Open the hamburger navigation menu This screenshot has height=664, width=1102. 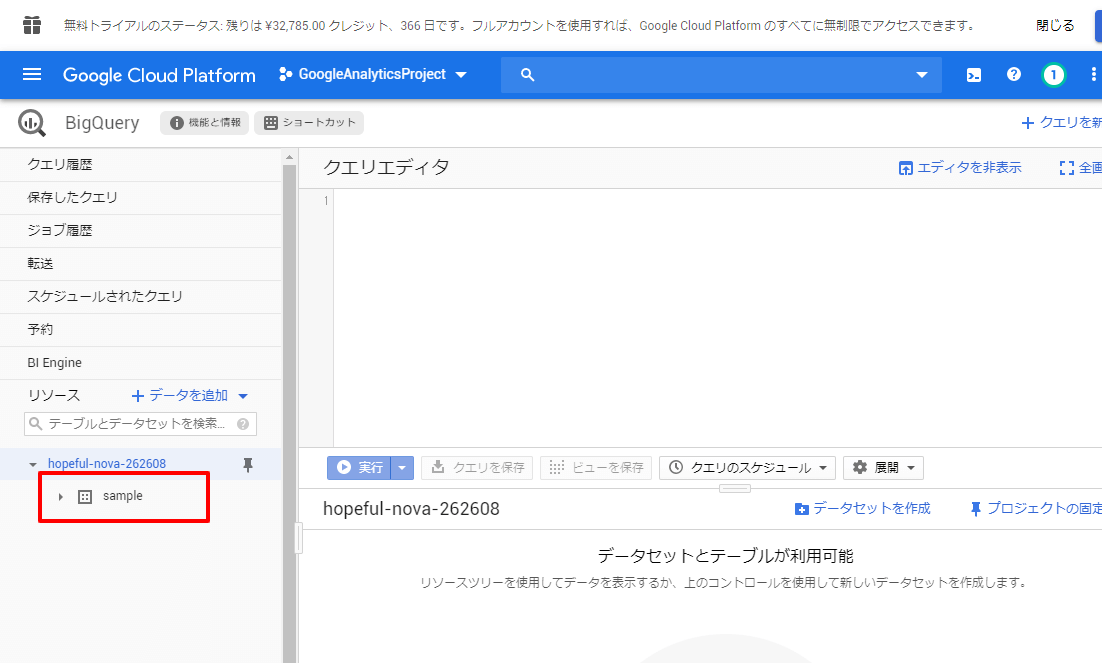(32, 75)
